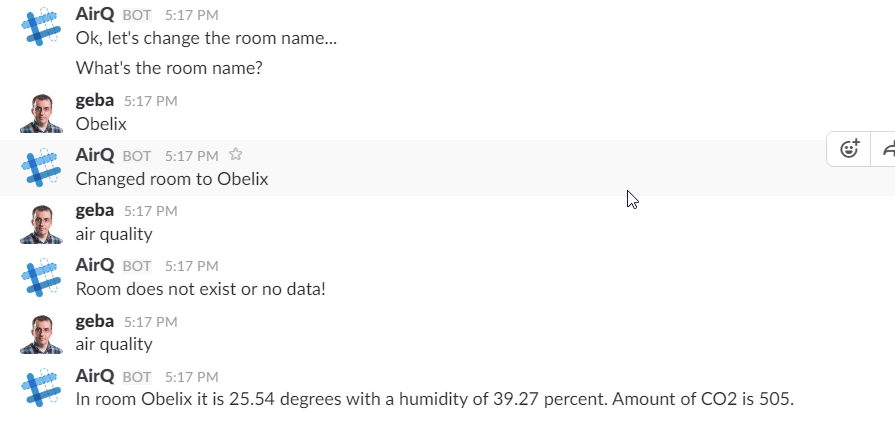Image resolution: width=895 pixels, height=422 pixels.
Task: Click AirQ avatar next to the CO2 reading message
Action: click(41, 388)
